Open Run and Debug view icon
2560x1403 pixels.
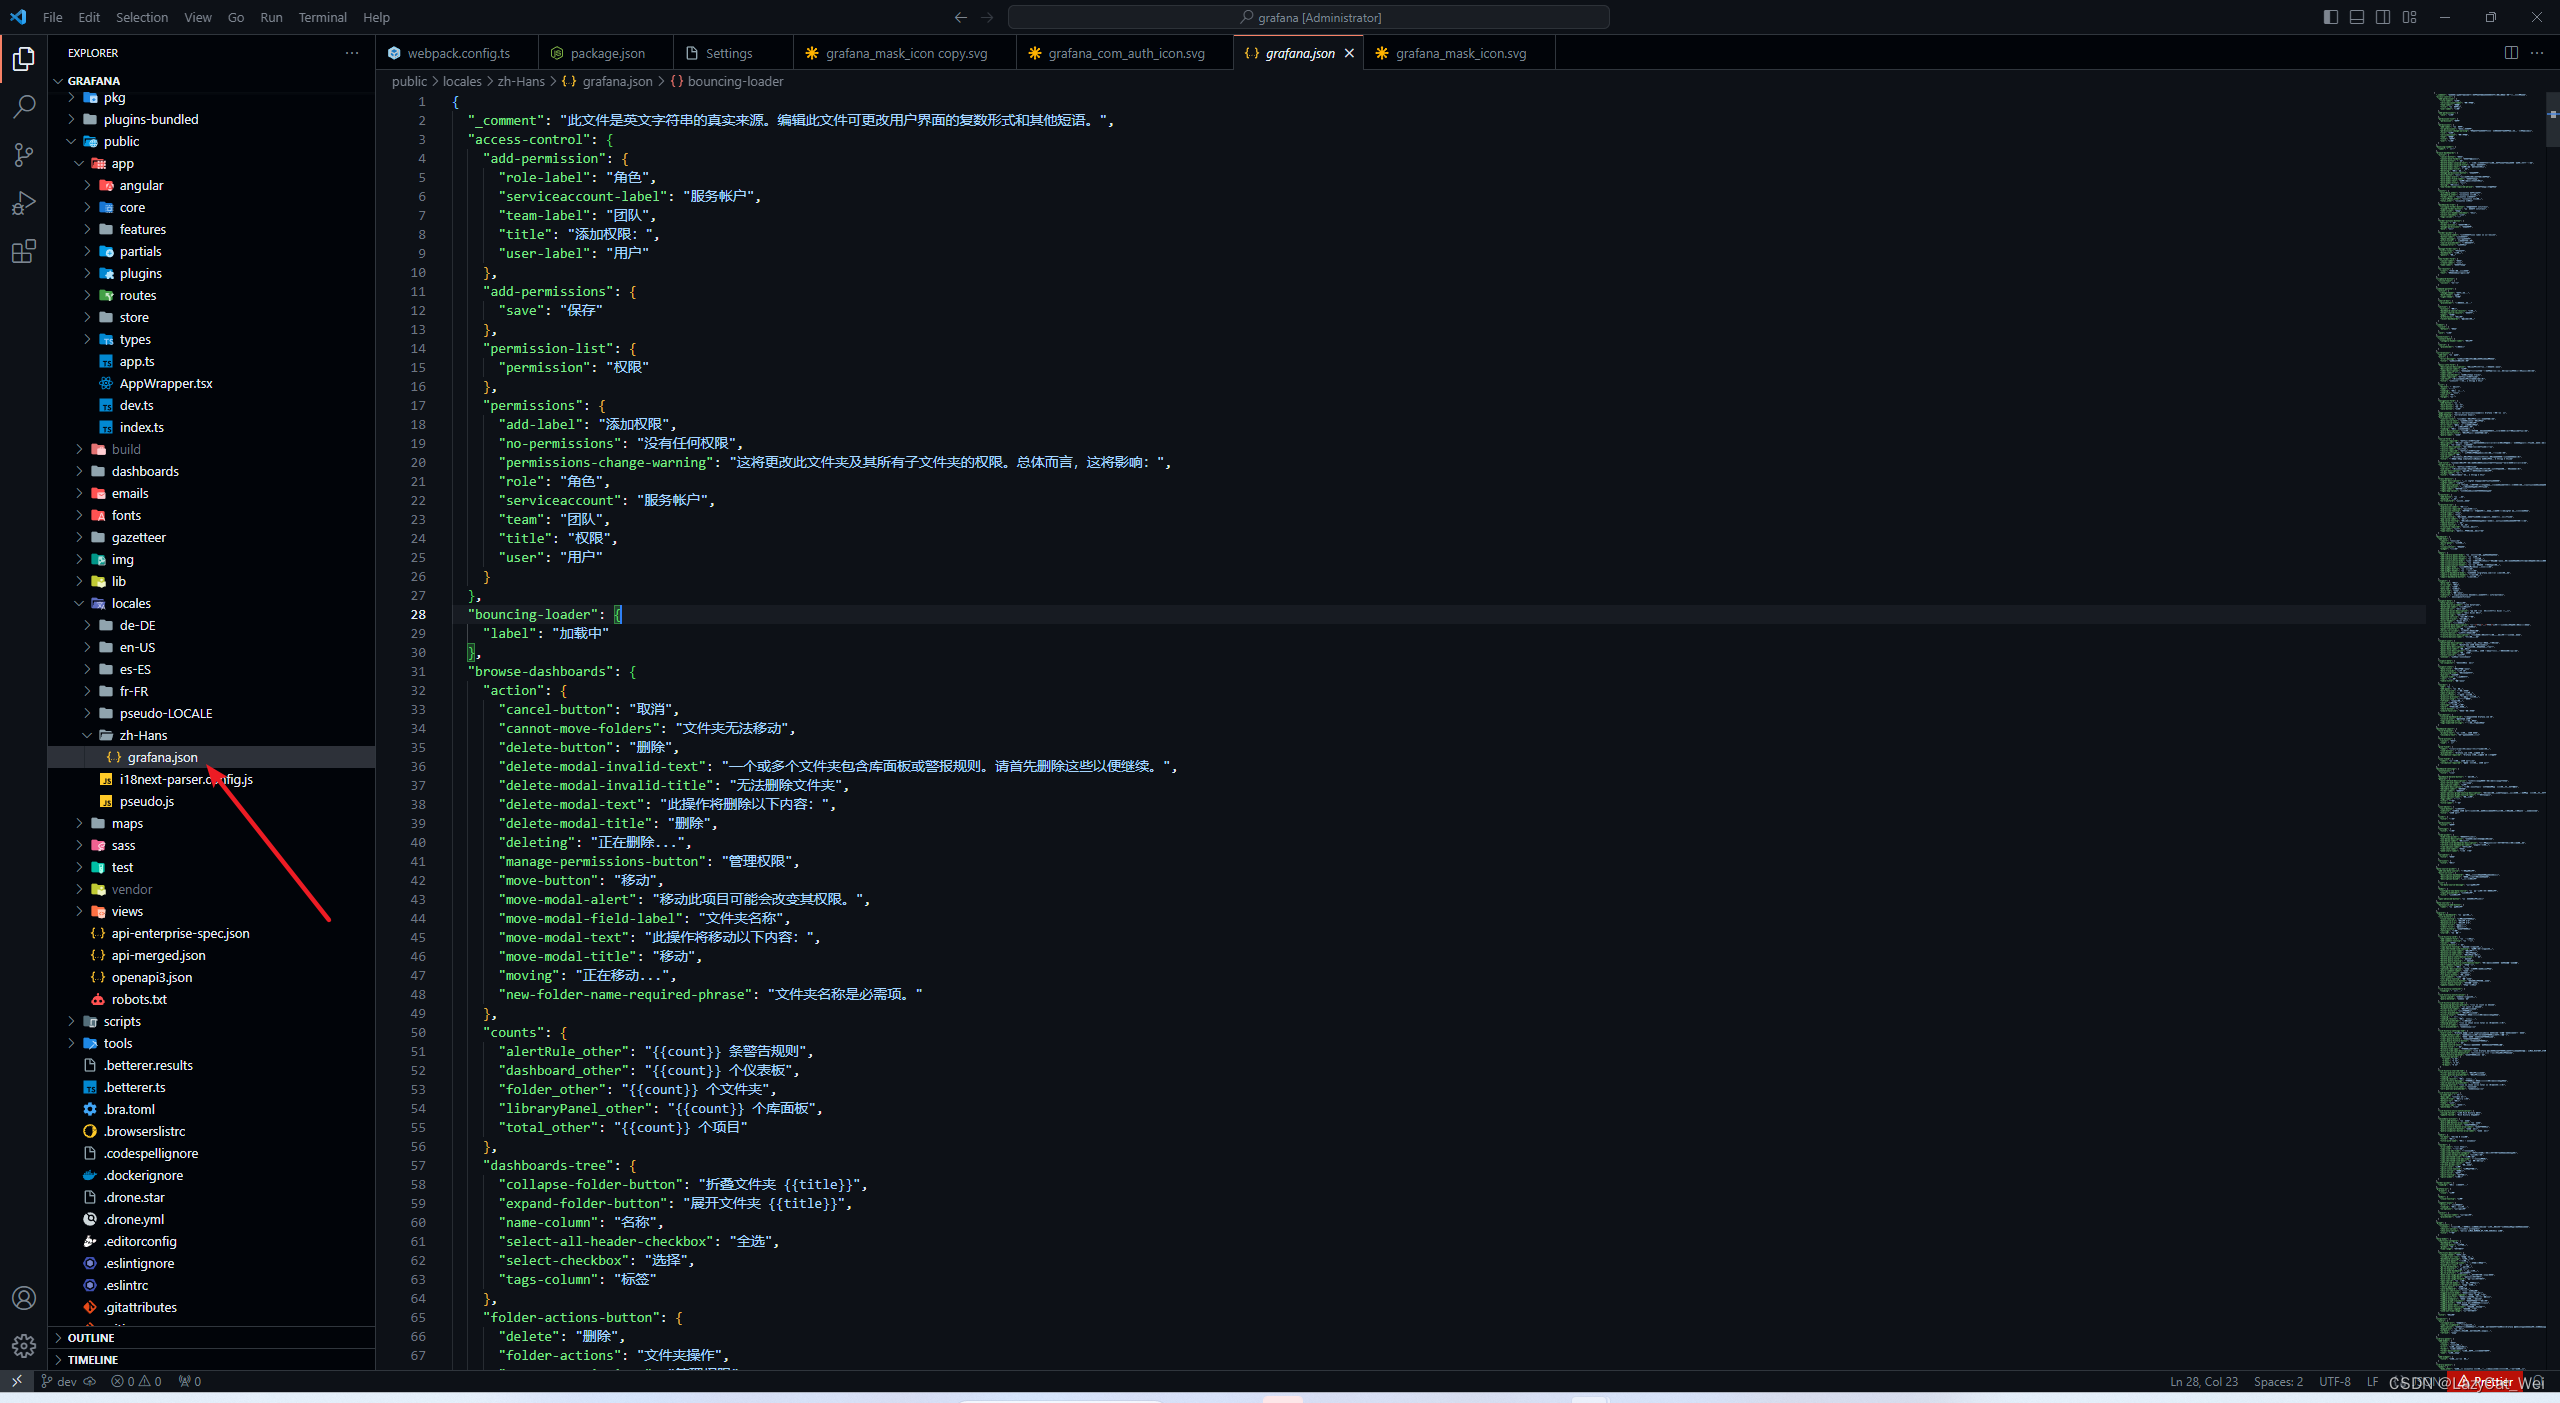point(24,203)
